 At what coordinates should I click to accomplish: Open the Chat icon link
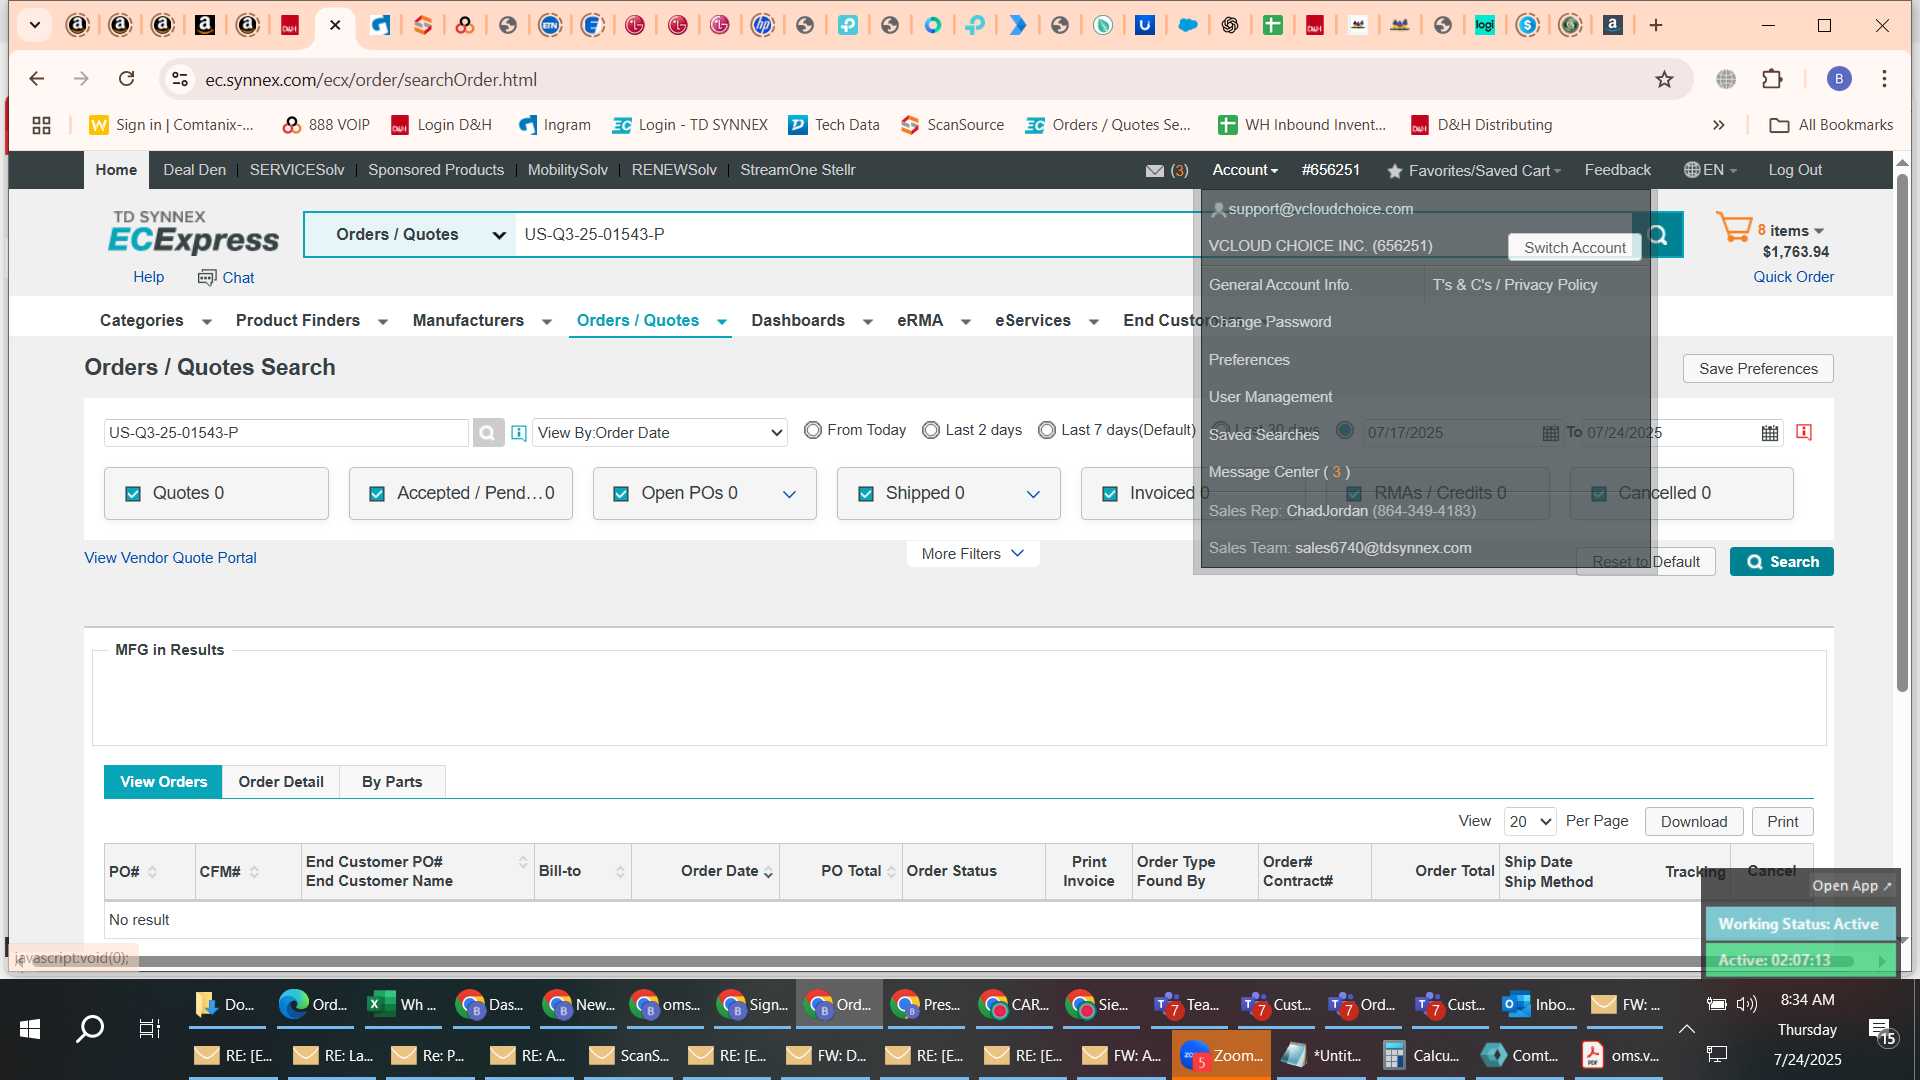[x=226, y=277]
